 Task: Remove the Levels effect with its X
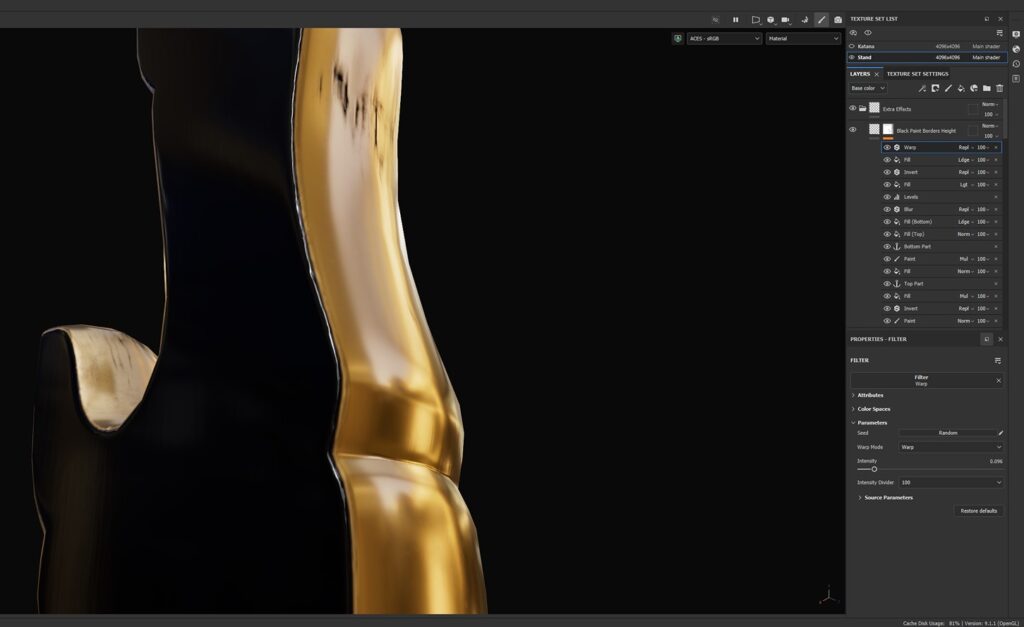(996, 197)
